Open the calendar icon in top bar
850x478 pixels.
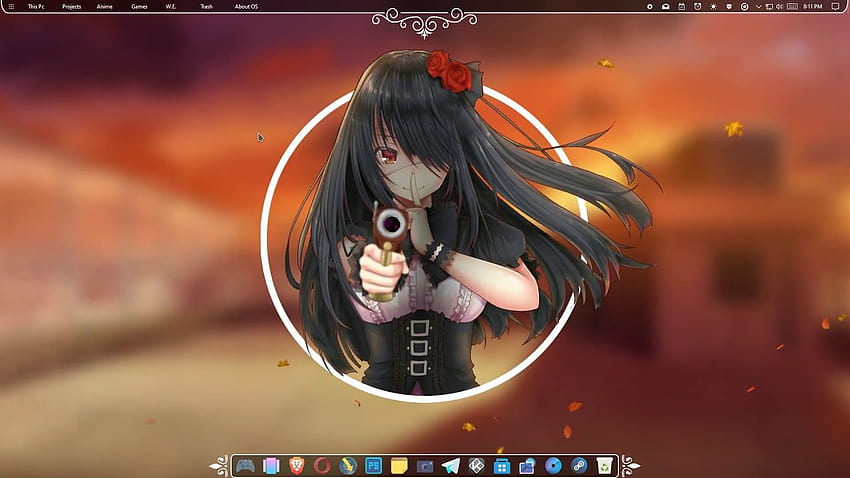pos(681,7)
